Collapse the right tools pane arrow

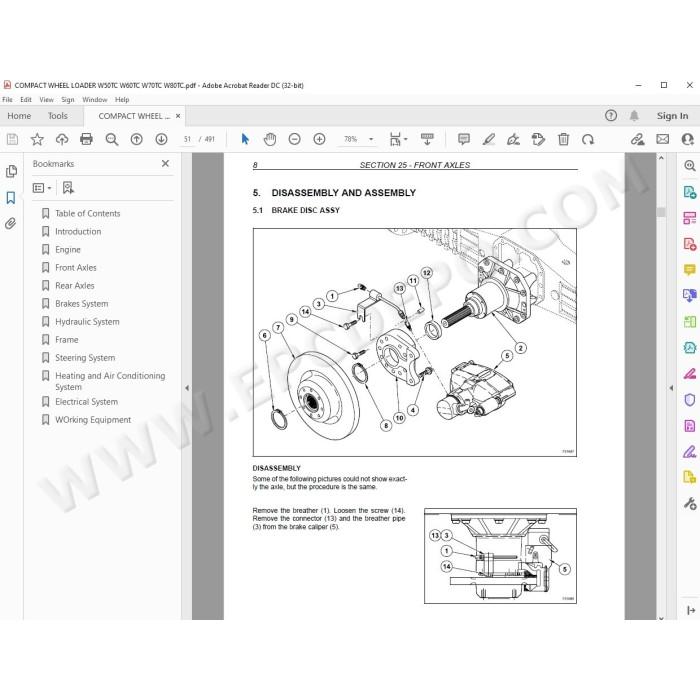tap(671, 388)
